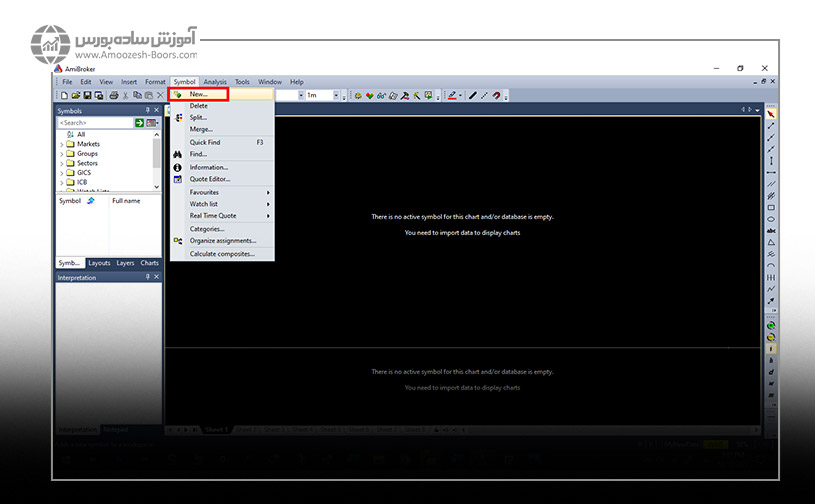Click the Save database toolbar icon

pos(87,95)
